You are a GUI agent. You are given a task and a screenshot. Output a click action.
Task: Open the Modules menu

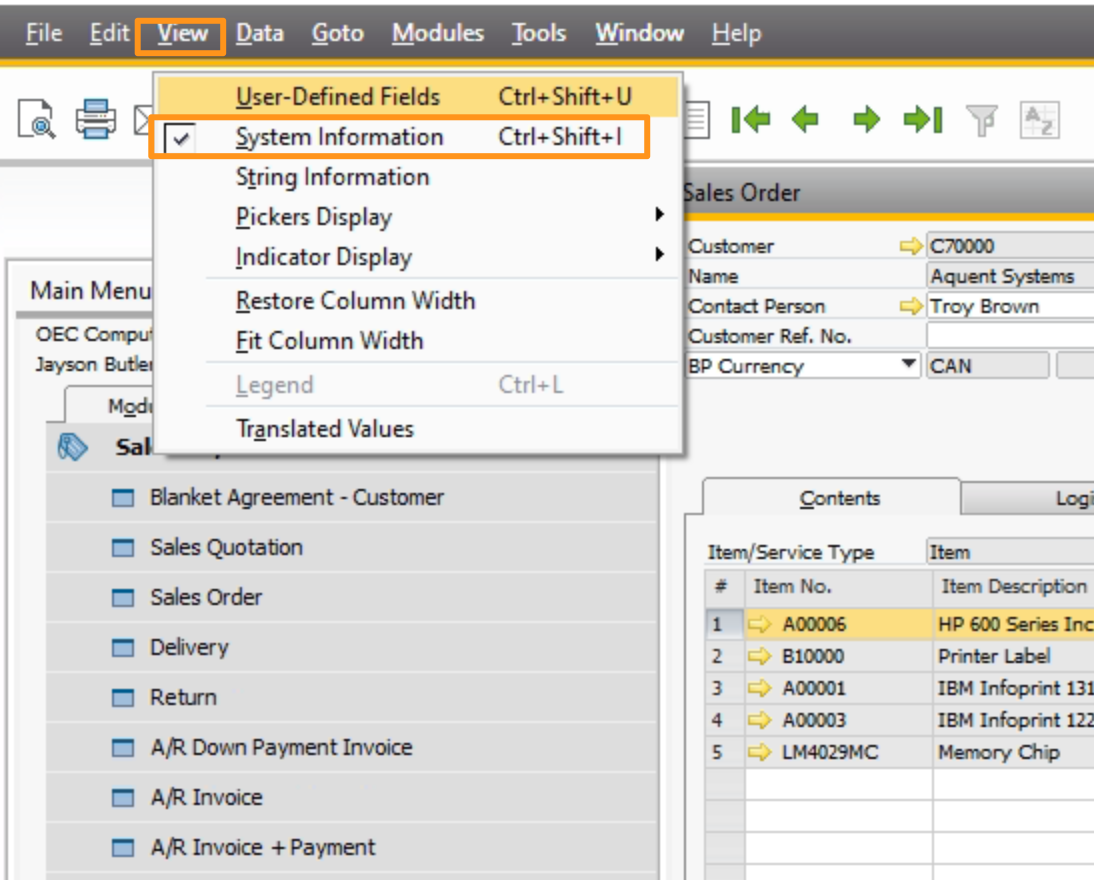[x=437, y=32]
